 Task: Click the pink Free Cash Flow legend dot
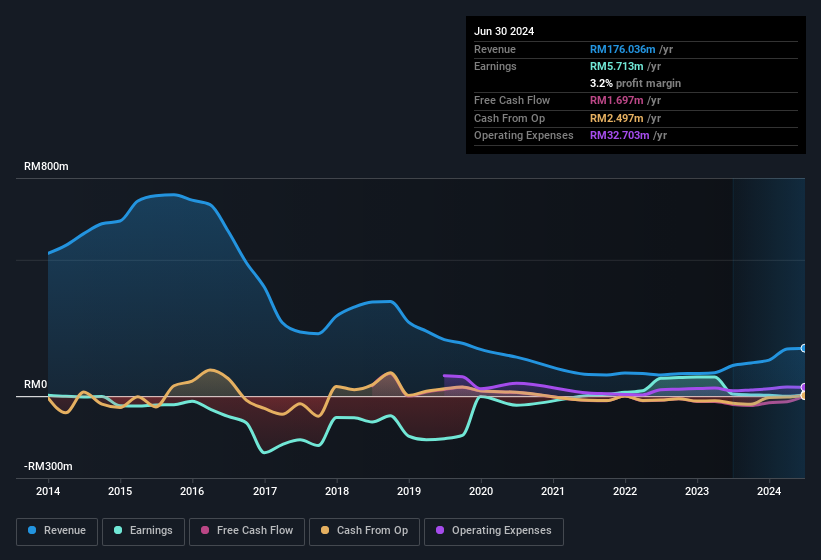(205, 530)
